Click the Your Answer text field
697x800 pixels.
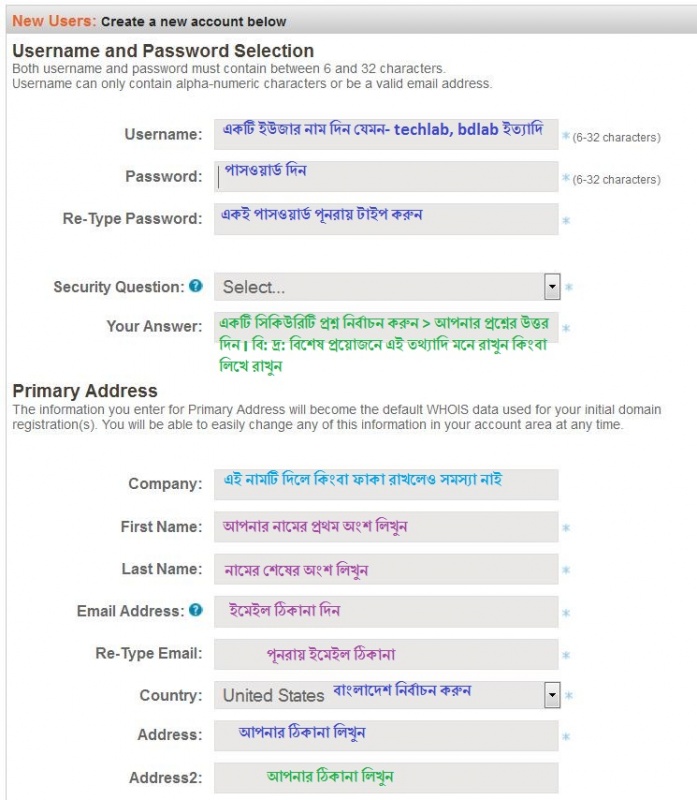pyautogui.click(x=385, y=328)
